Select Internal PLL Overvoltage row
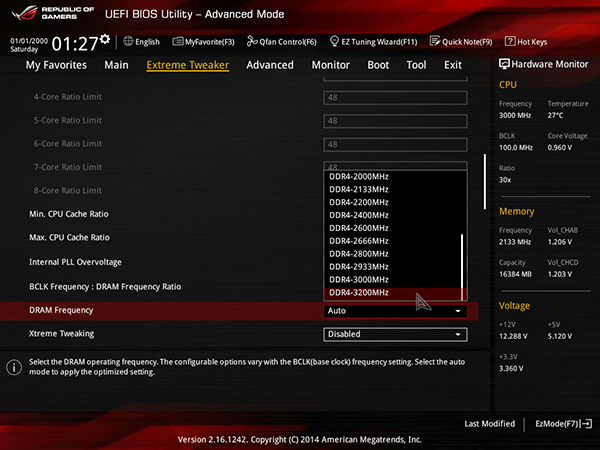The height and width of the screenshot is (450, 600). coord(75,262)
